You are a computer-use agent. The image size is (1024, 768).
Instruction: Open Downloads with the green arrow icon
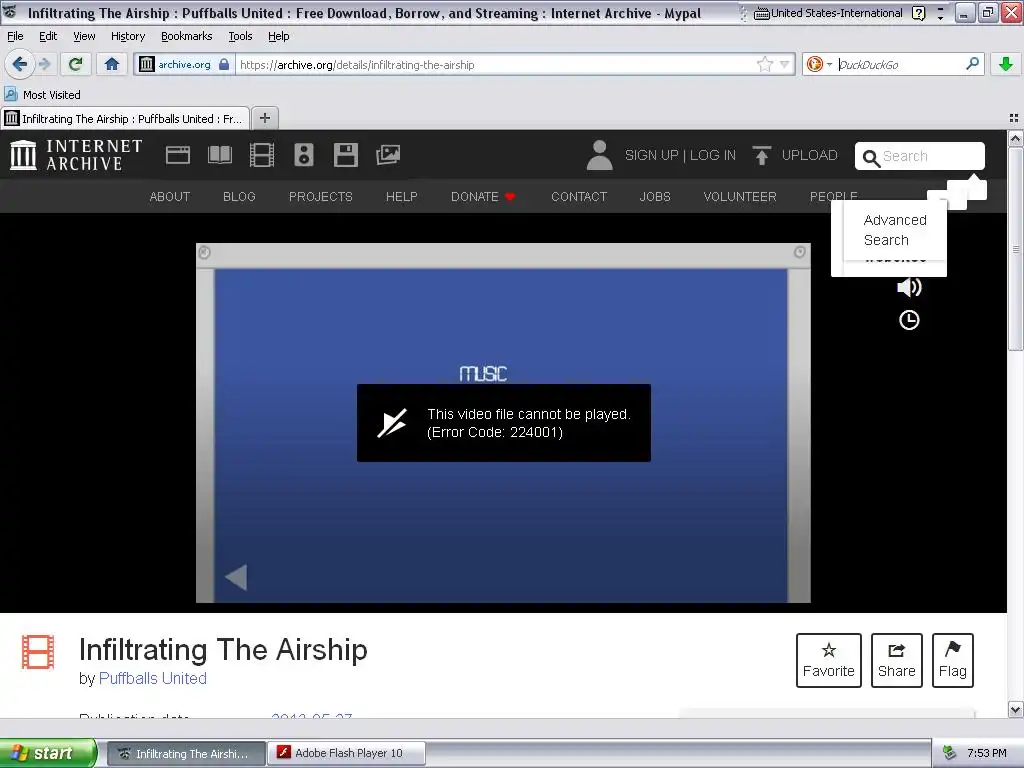[1006, 64]
